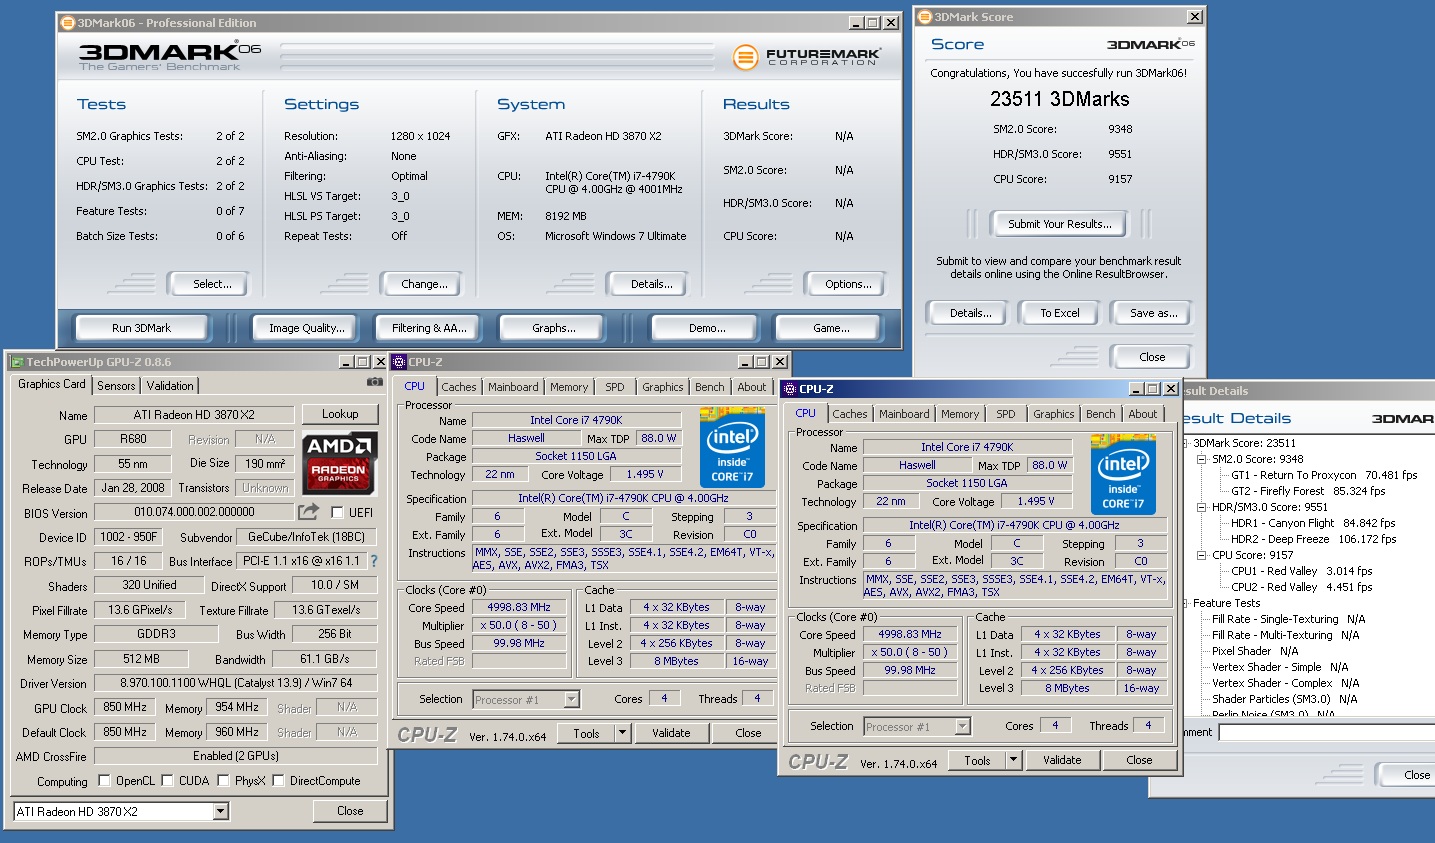Click the Graphs... button
The image size is (1435, 843).
[554, 328]
